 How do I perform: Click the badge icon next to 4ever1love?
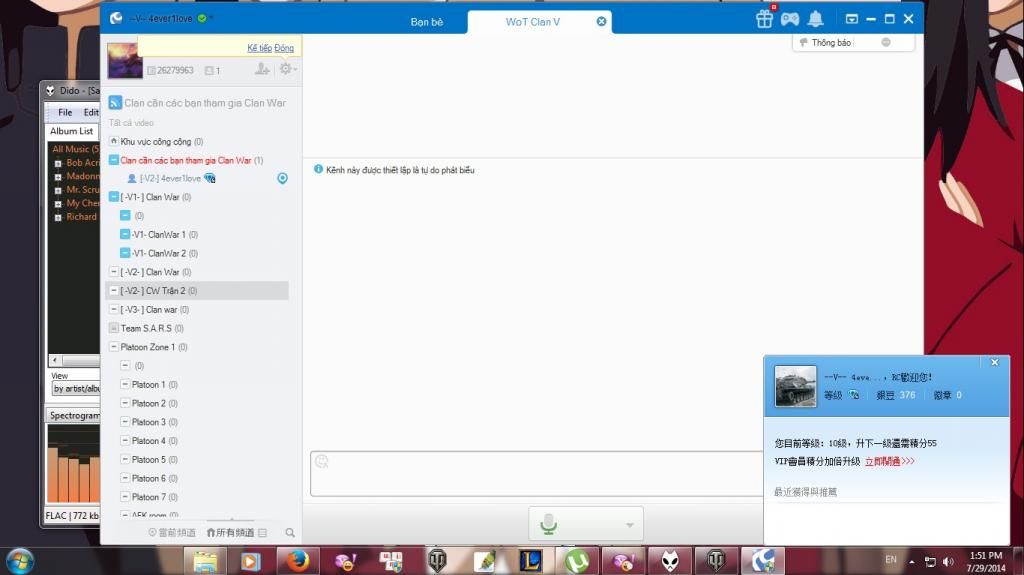point(210,178)
